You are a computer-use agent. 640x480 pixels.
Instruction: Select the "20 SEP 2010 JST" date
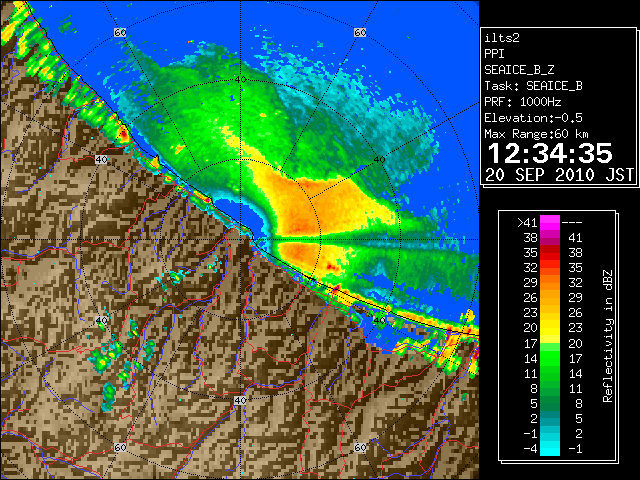[559, 175]
